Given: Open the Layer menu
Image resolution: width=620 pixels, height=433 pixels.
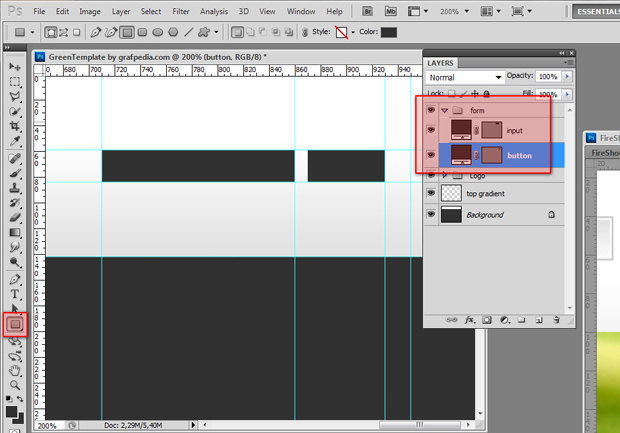Looking at the screenshot, I should tap(121, 11).
